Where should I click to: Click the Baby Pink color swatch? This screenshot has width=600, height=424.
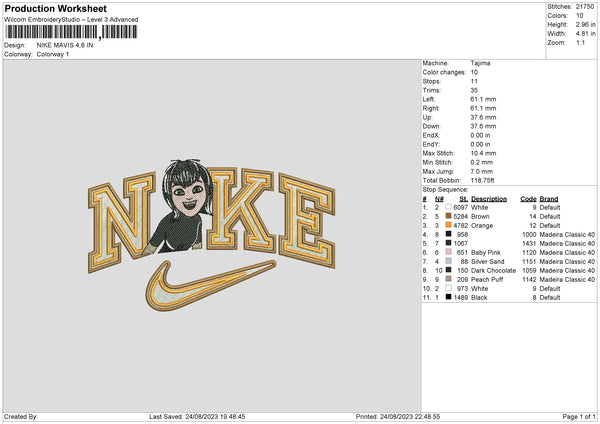coord(448,252)
